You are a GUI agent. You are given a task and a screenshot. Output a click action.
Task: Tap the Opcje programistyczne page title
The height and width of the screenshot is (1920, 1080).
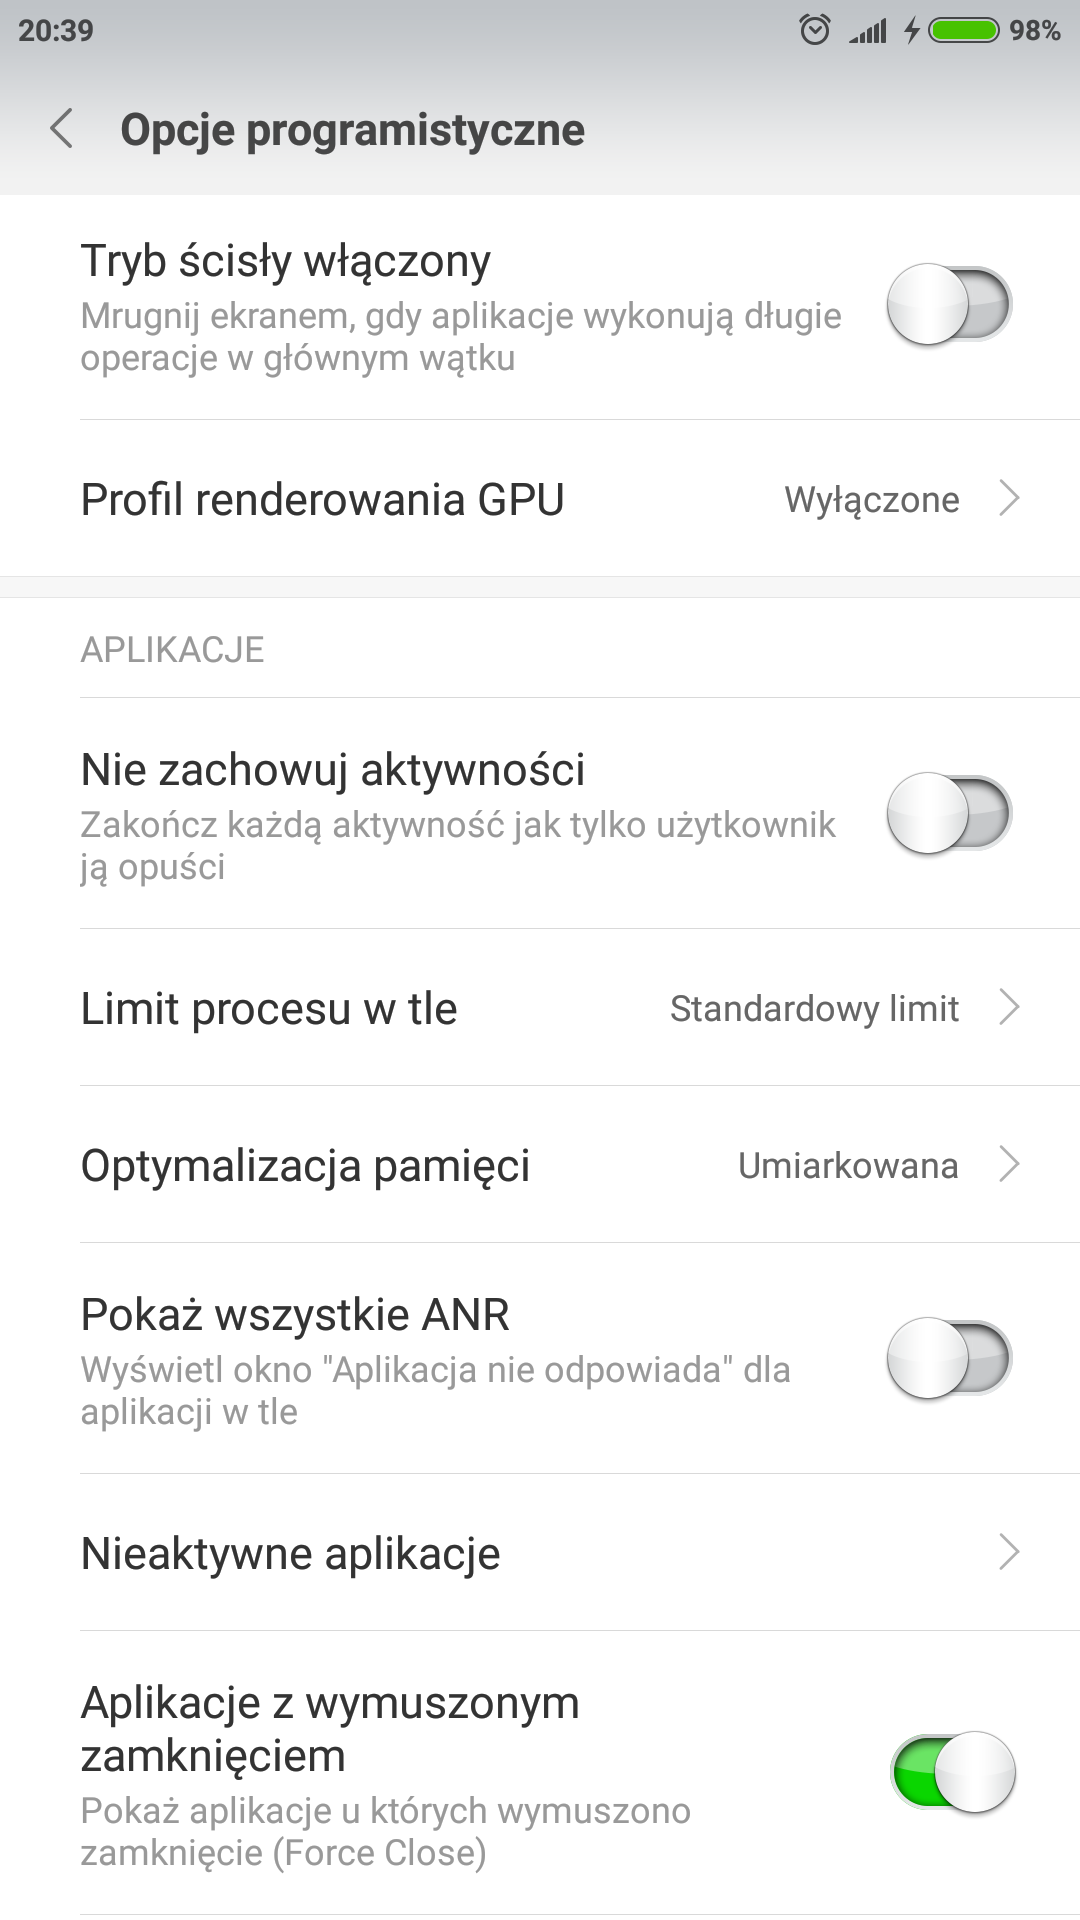(x=352, y=130)
